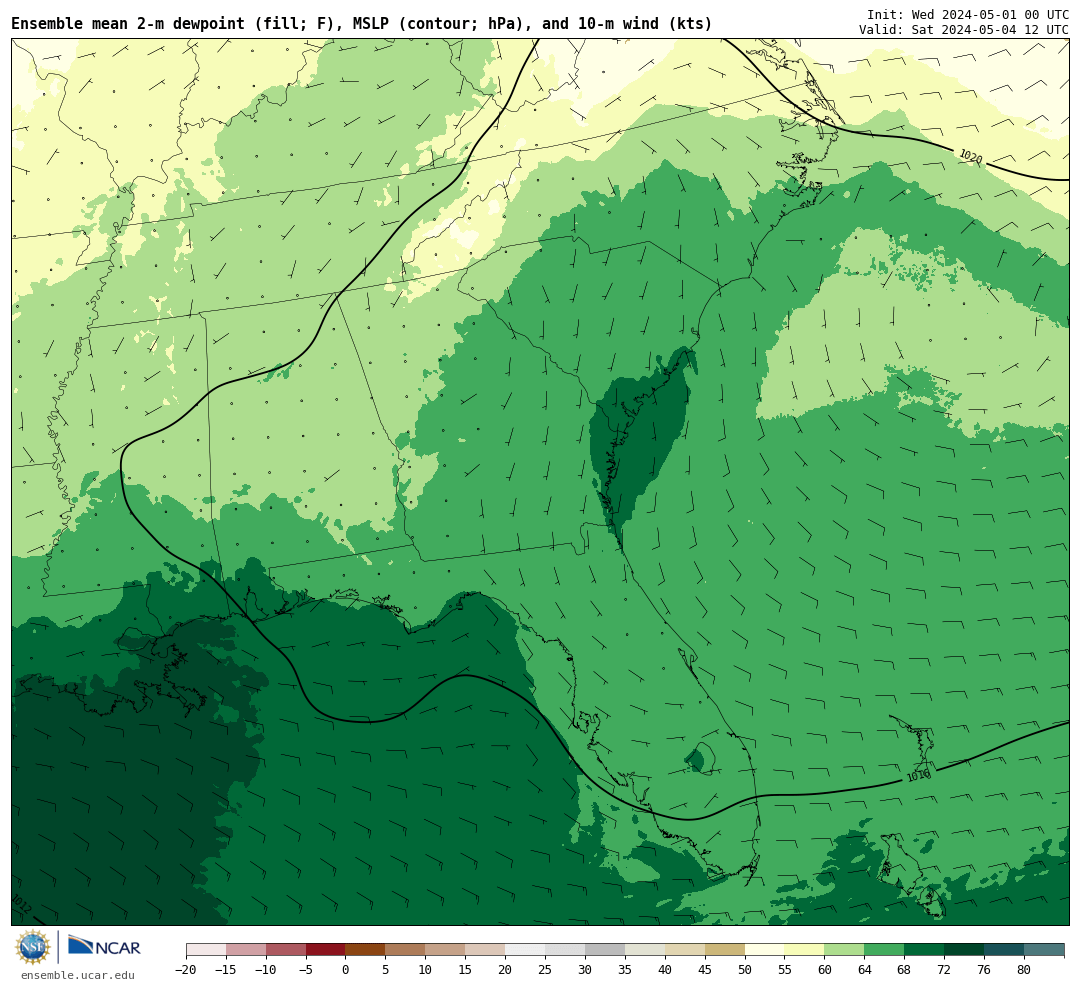1080x988 pixels.
Task: Pick the yellow swatch between 55 and 60
Action: point(804,950)
